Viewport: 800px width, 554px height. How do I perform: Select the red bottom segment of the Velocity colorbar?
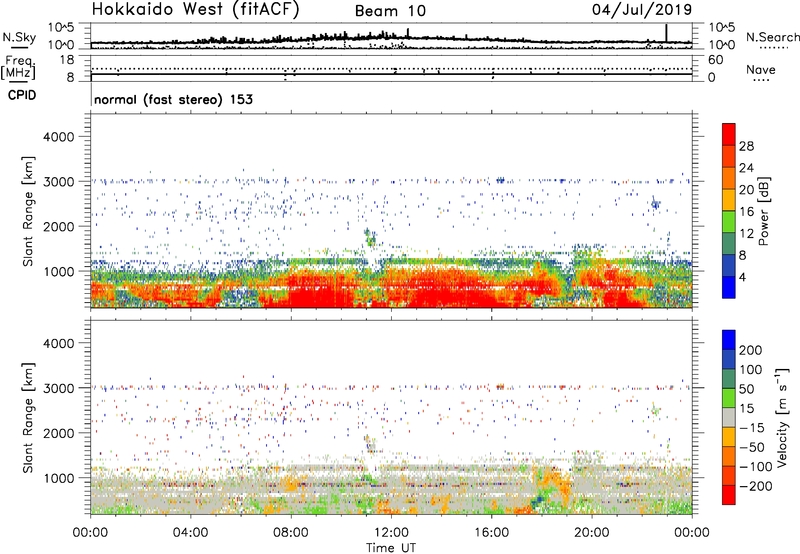pos(729,495)
